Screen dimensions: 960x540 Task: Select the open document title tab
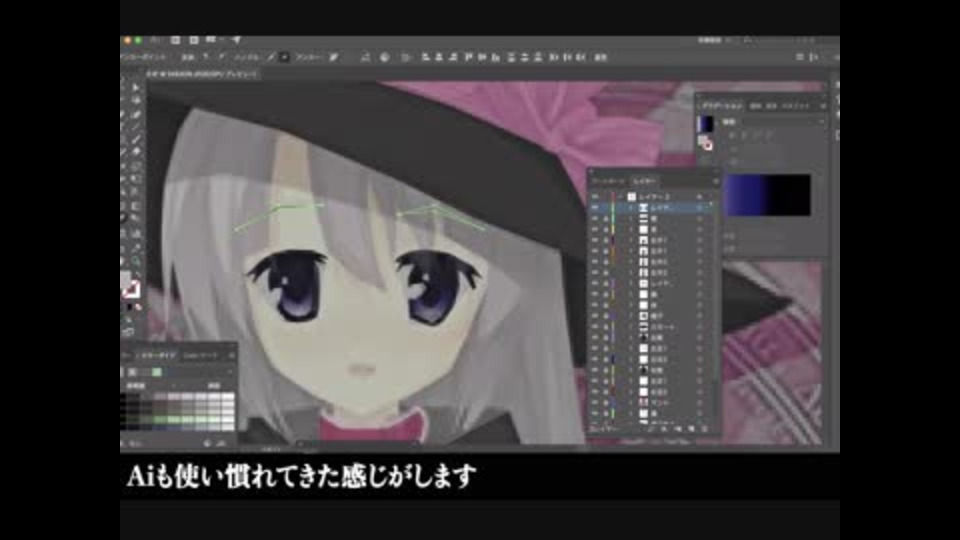[201, 74]
